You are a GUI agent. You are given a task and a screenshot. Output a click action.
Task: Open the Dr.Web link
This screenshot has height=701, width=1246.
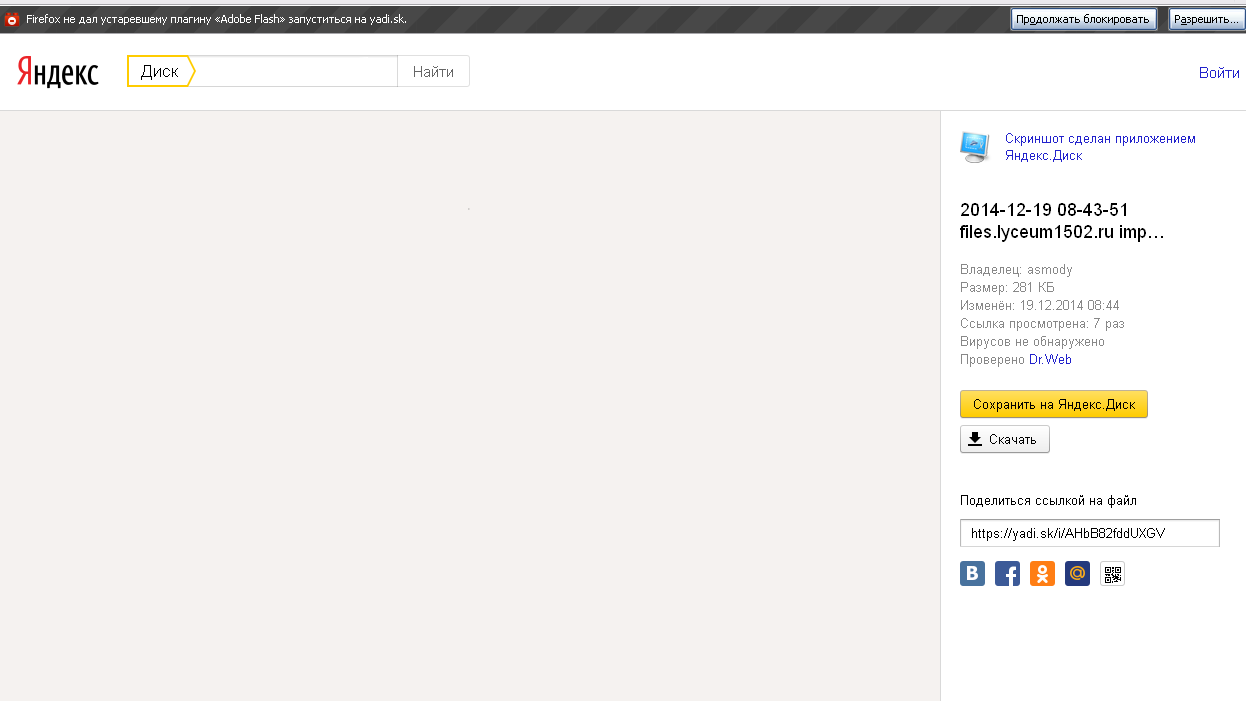click(1050, 360)
